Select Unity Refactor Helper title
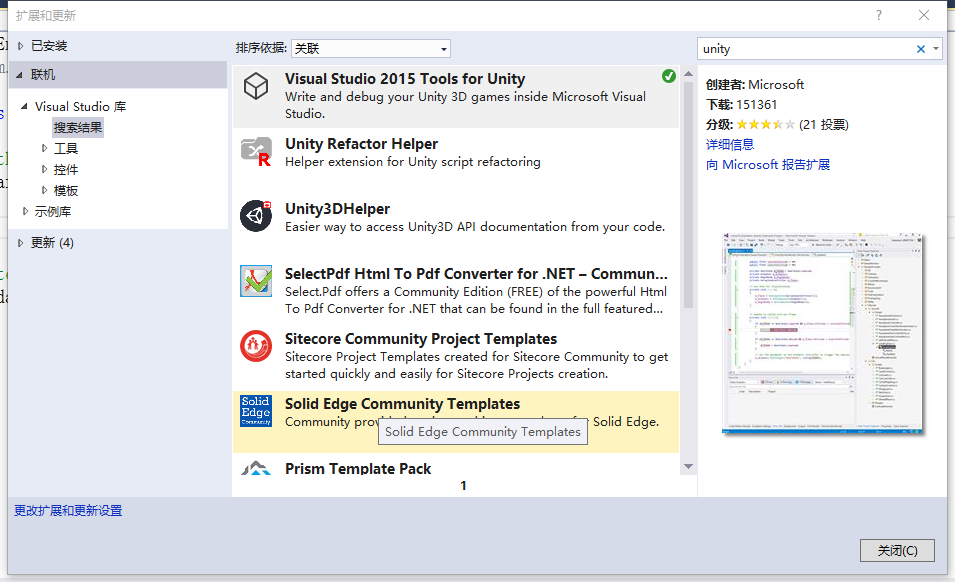This screenshot has width=955, height=582. click(x=361, y=144)
